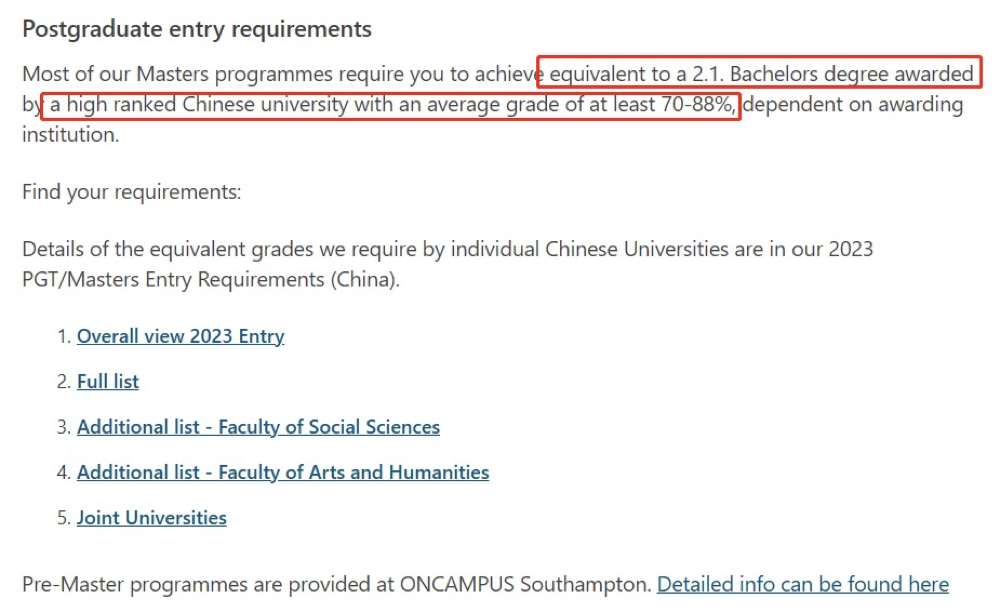This screenshot has width=1000, height=612.
Task: Click list number 4 beside Arts and Humanities list
Action: (63, 472)
